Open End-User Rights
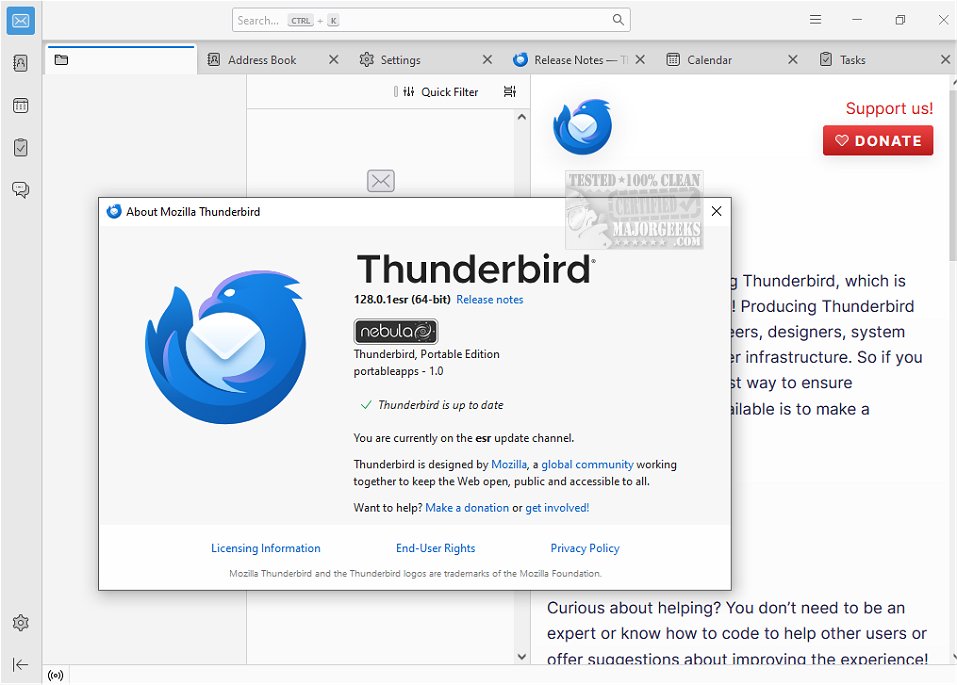Screen dimensions: 957x685 435,548
